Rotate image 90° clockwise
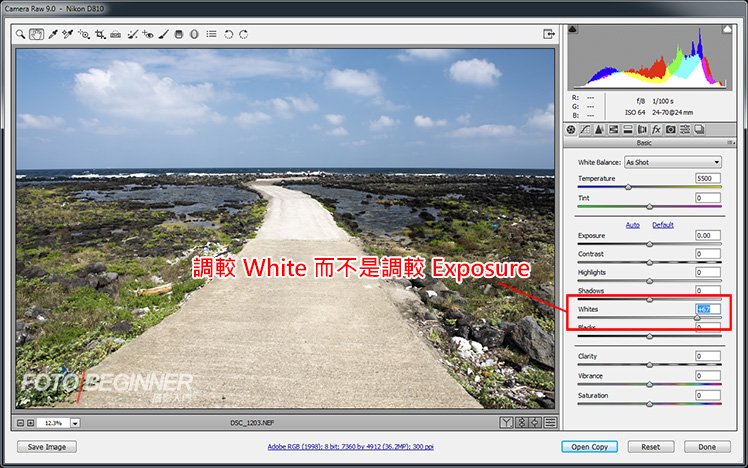 tap(245, 34)
